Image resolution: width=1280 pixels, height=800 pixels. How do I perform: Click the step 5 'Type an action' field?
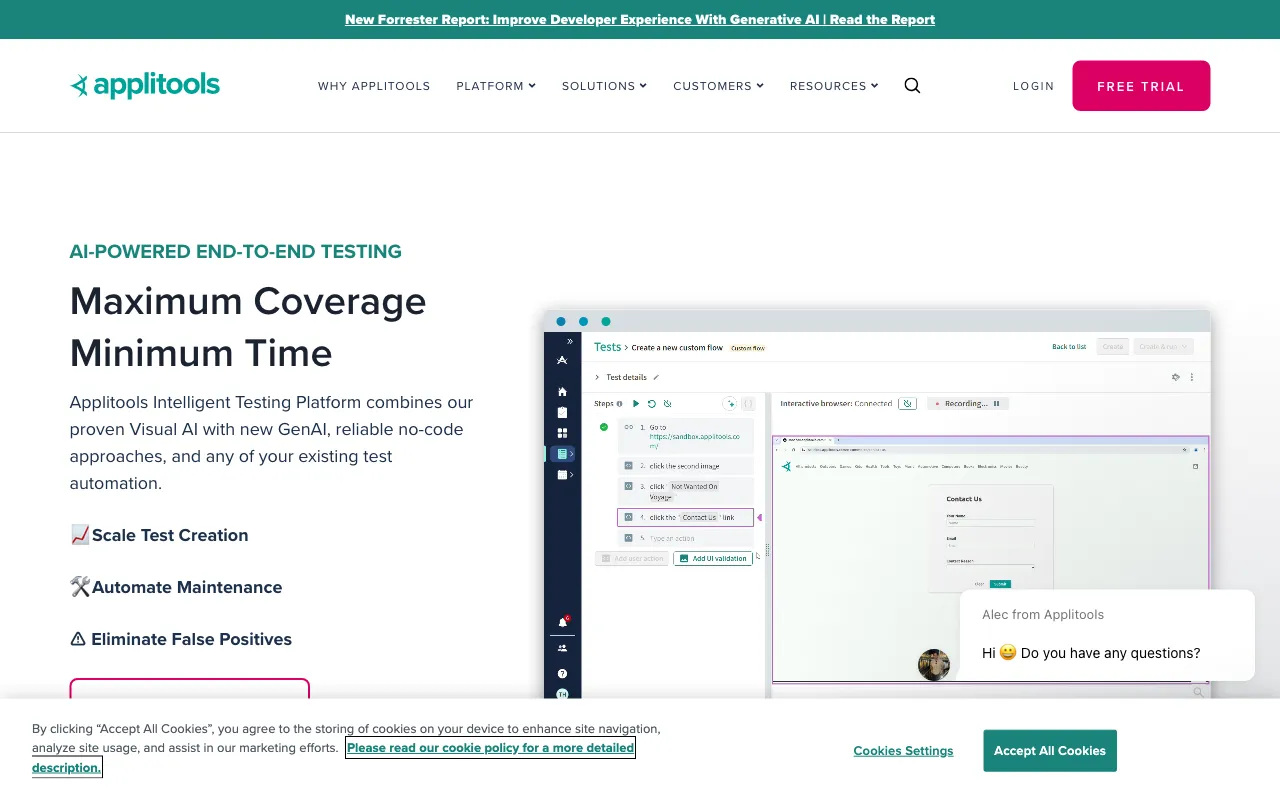coord(685,538)
